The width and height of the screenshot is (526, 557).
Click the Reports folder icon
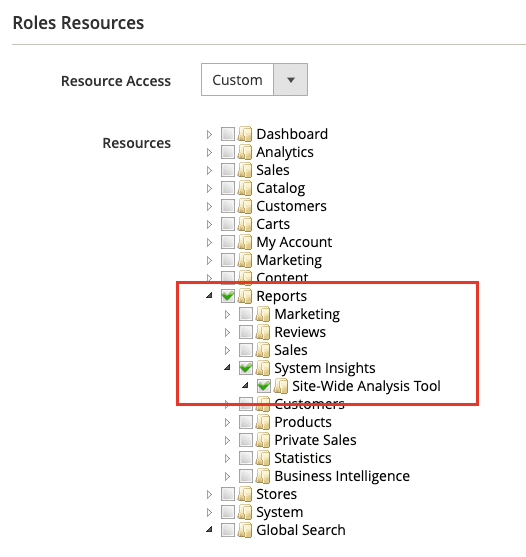tap(245, 296)
